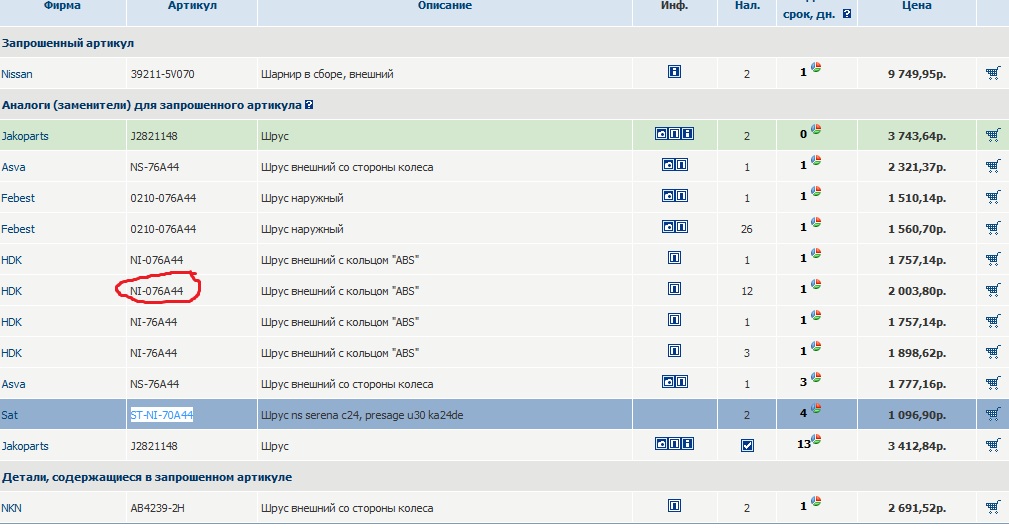Screen dimensions: 1009x531
Task: Open Sat brand link
Action: click(x=10, y=415)
